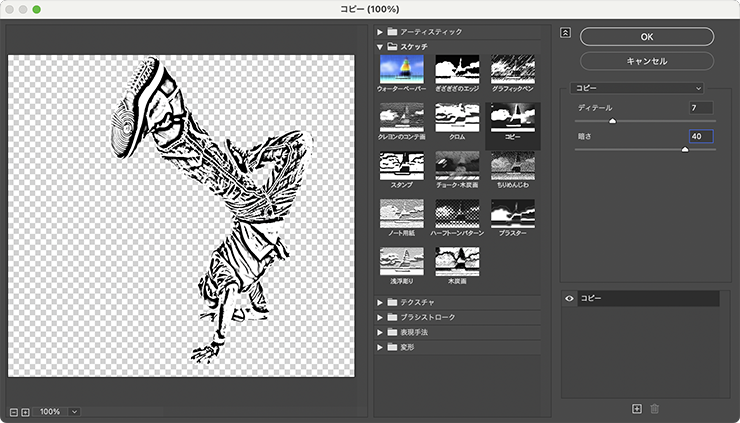This screenshot has width=740, height=423.
Task: Click the zoom in plus button
Action: [x=26, y=412]
